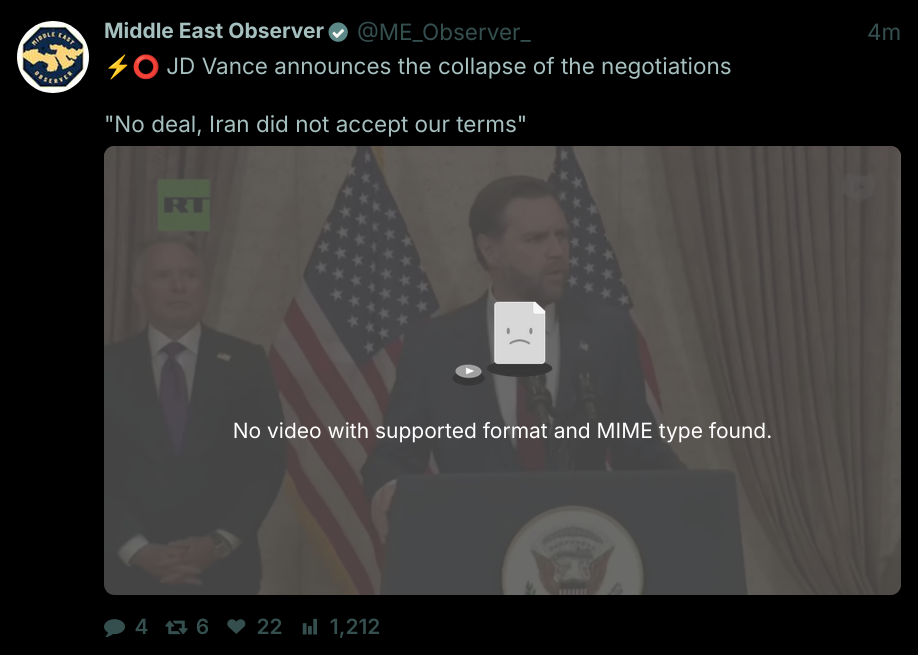Viewport: 918px width, 655px height.
Task: Click the 1,212 views count
Action: 355,627
